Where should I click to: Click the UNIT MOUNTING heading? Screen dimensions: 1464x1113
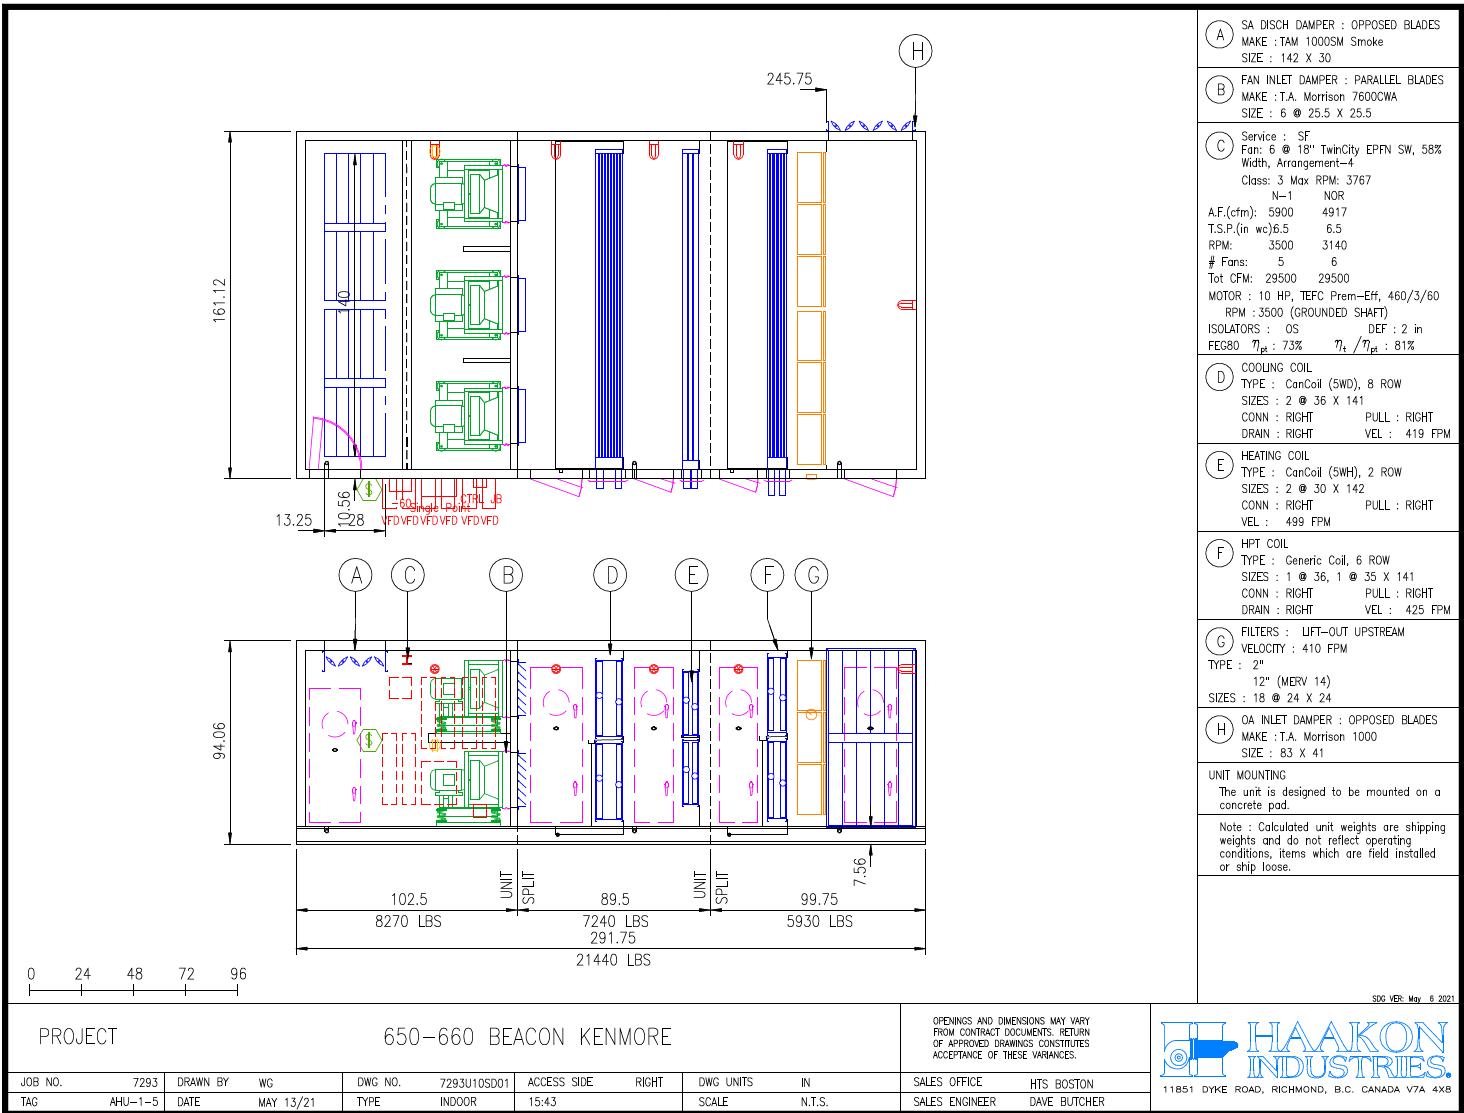pyautogui.click(x=1247, y=775)
